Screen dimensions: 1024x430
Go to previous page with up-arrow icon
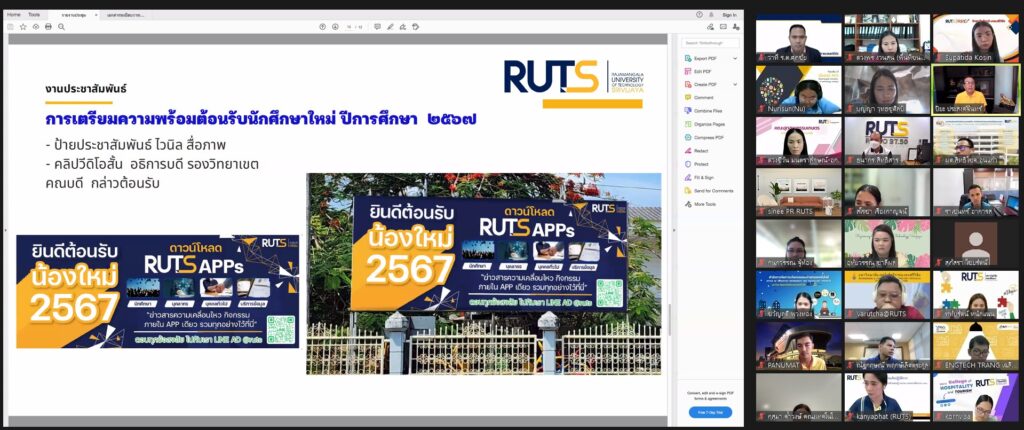[322, 27]
